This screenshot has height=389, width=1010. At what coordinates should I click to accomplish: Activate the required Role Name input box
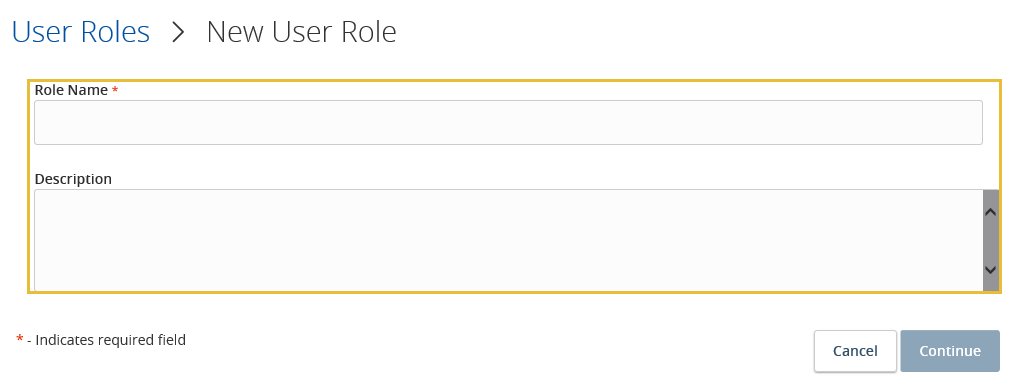coord(508,122)
